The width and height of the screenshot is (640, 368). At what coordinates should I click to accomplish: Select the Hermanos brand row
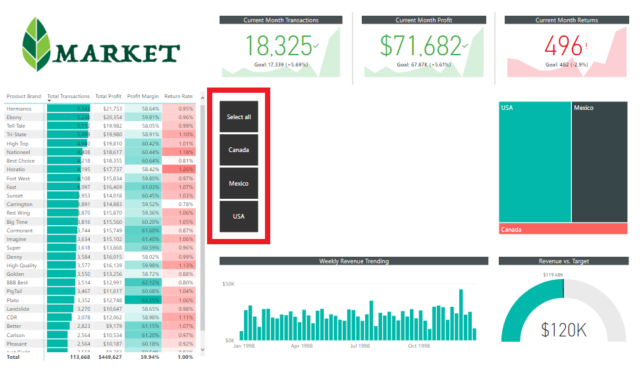100,109
